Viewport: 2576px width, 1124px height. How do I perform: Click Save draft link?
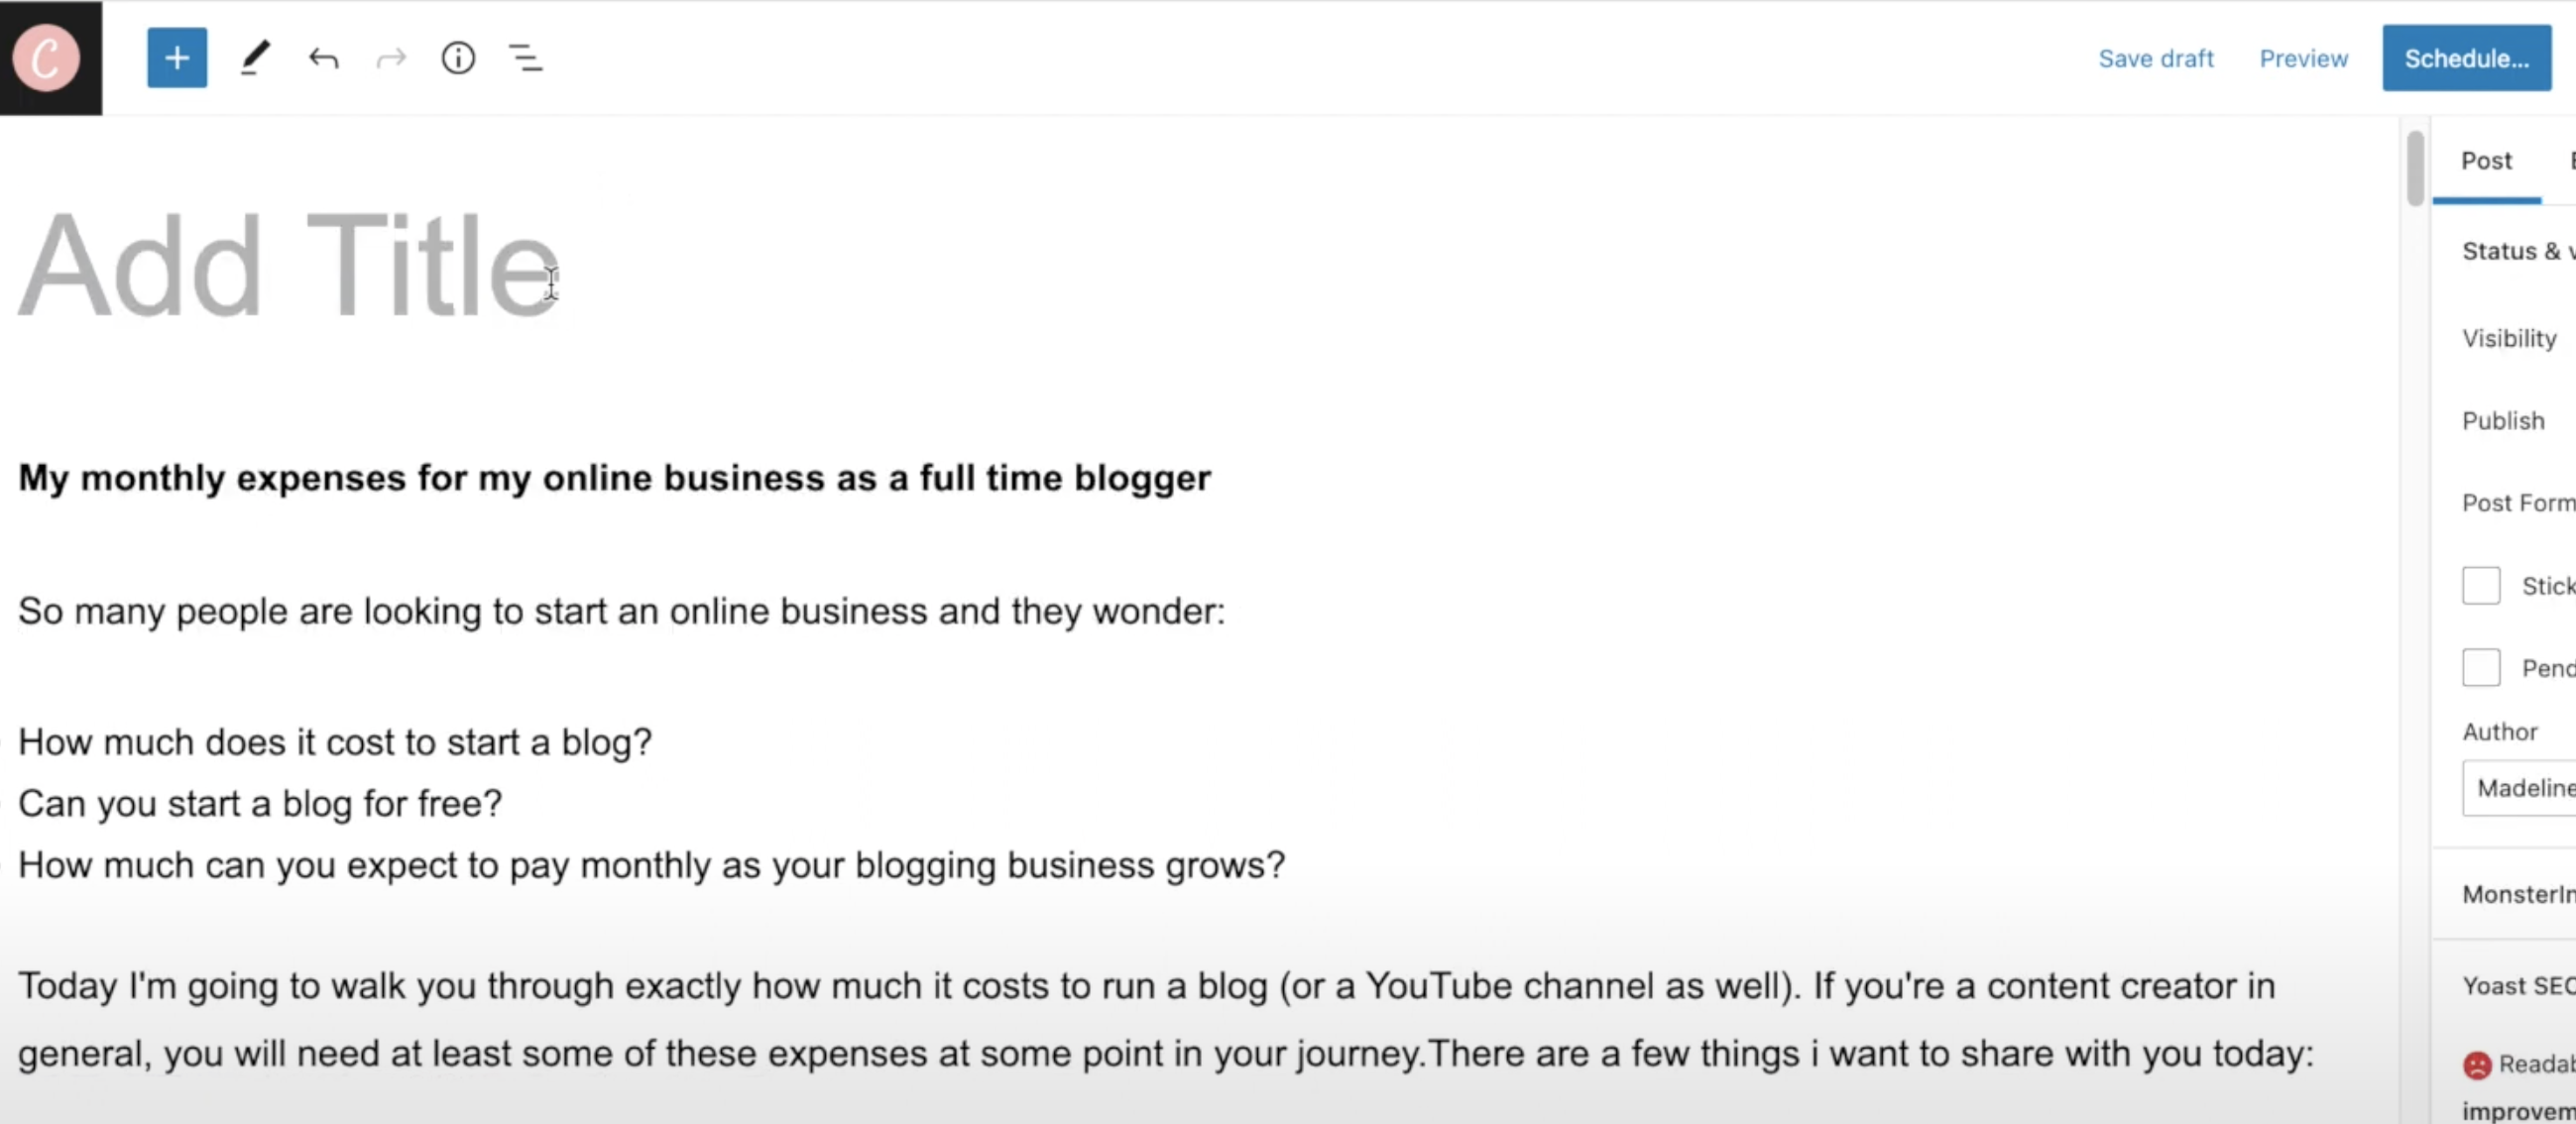point(2155,59)
